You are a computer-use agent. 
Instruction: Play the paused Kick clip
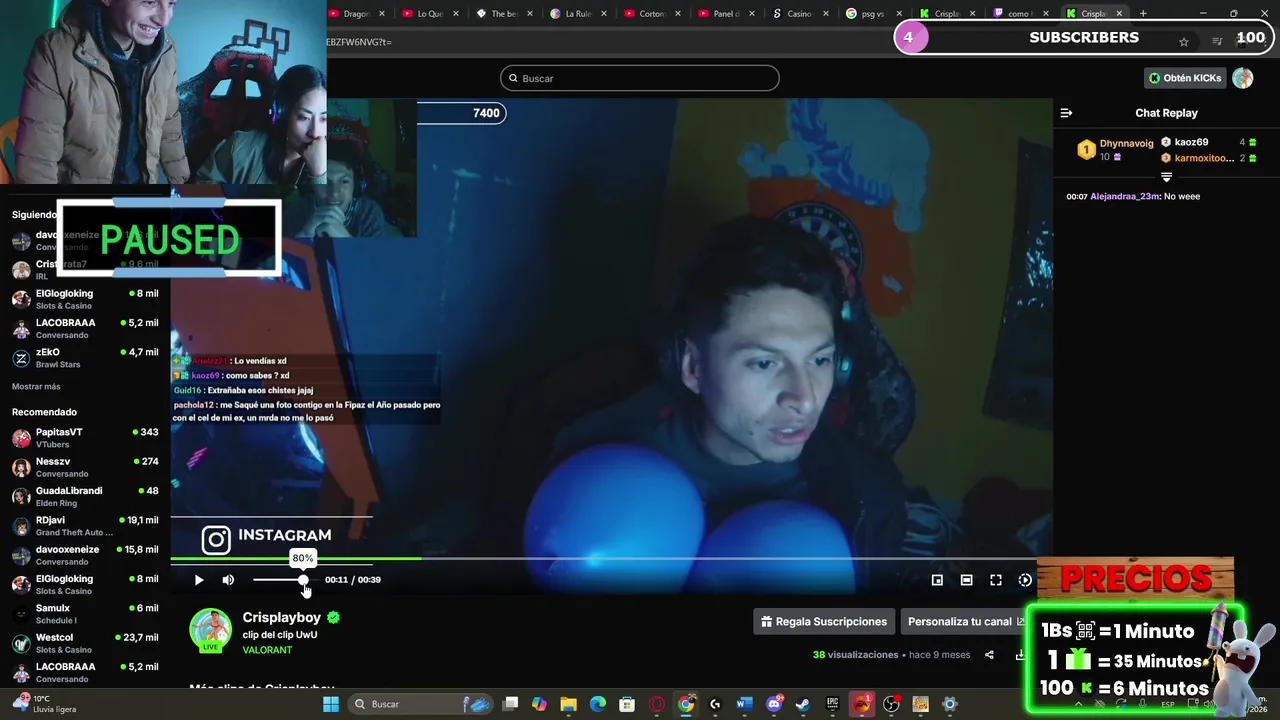[199, 580]
